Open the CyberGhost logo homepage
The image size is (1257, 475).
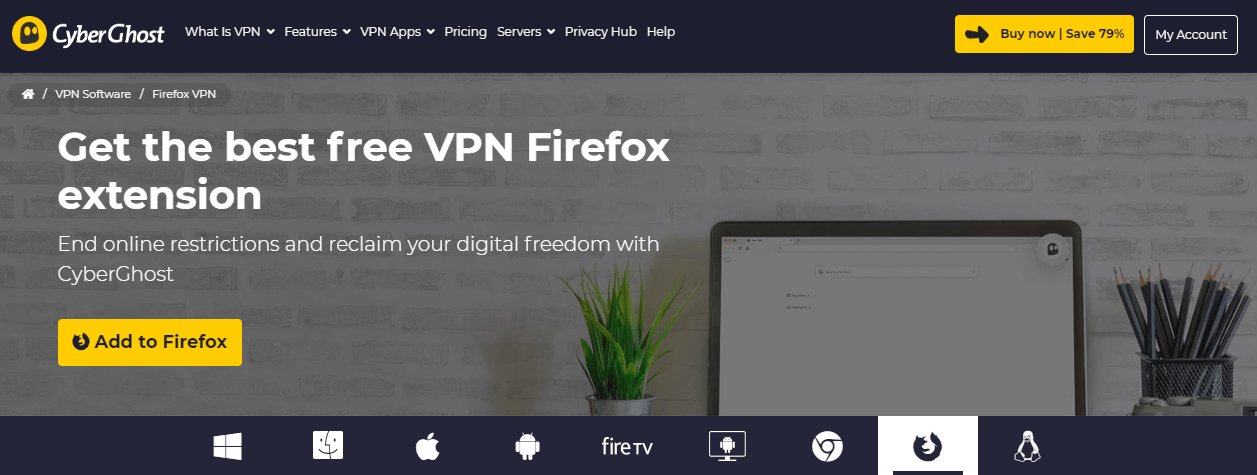coord(89,34)
